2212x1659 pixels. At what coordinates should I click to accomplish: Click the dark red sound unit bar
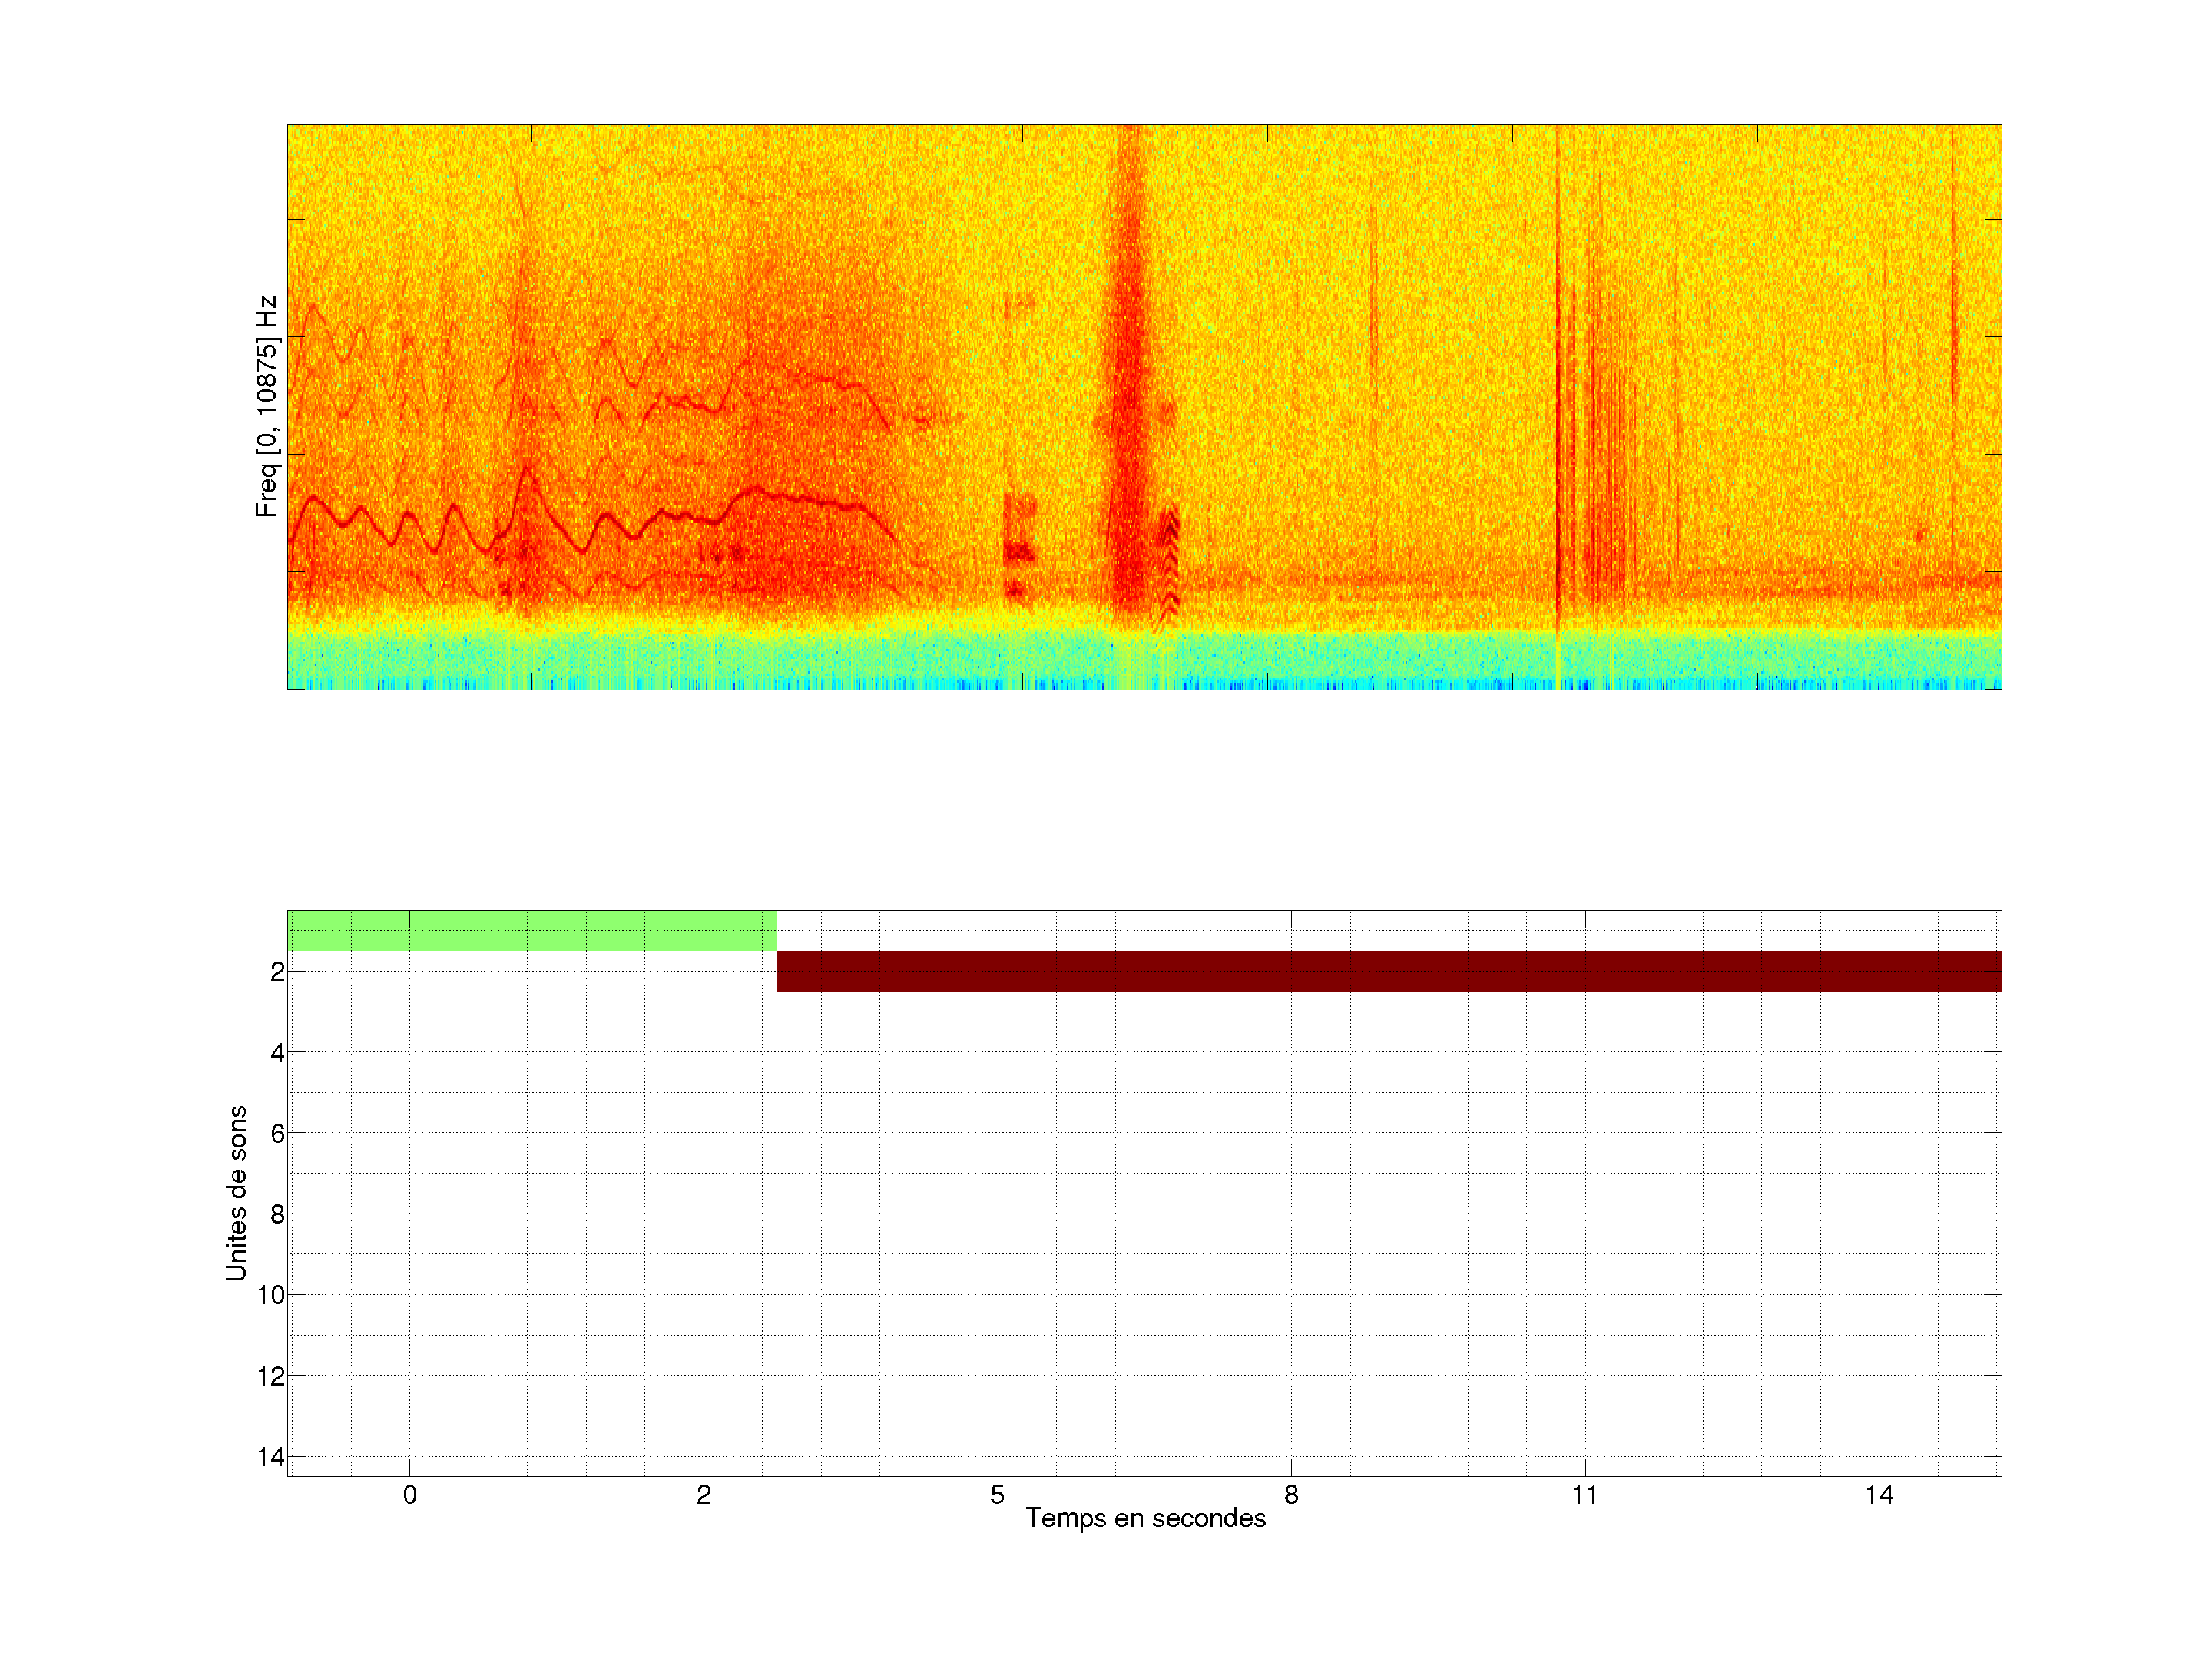tap(1388, 971)
